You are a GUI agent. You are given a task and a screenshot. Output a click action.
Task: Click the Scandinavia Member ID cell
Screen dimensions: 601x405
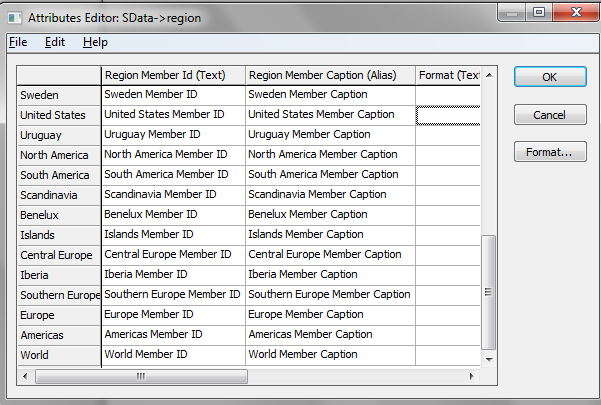(x=173, y=195)
